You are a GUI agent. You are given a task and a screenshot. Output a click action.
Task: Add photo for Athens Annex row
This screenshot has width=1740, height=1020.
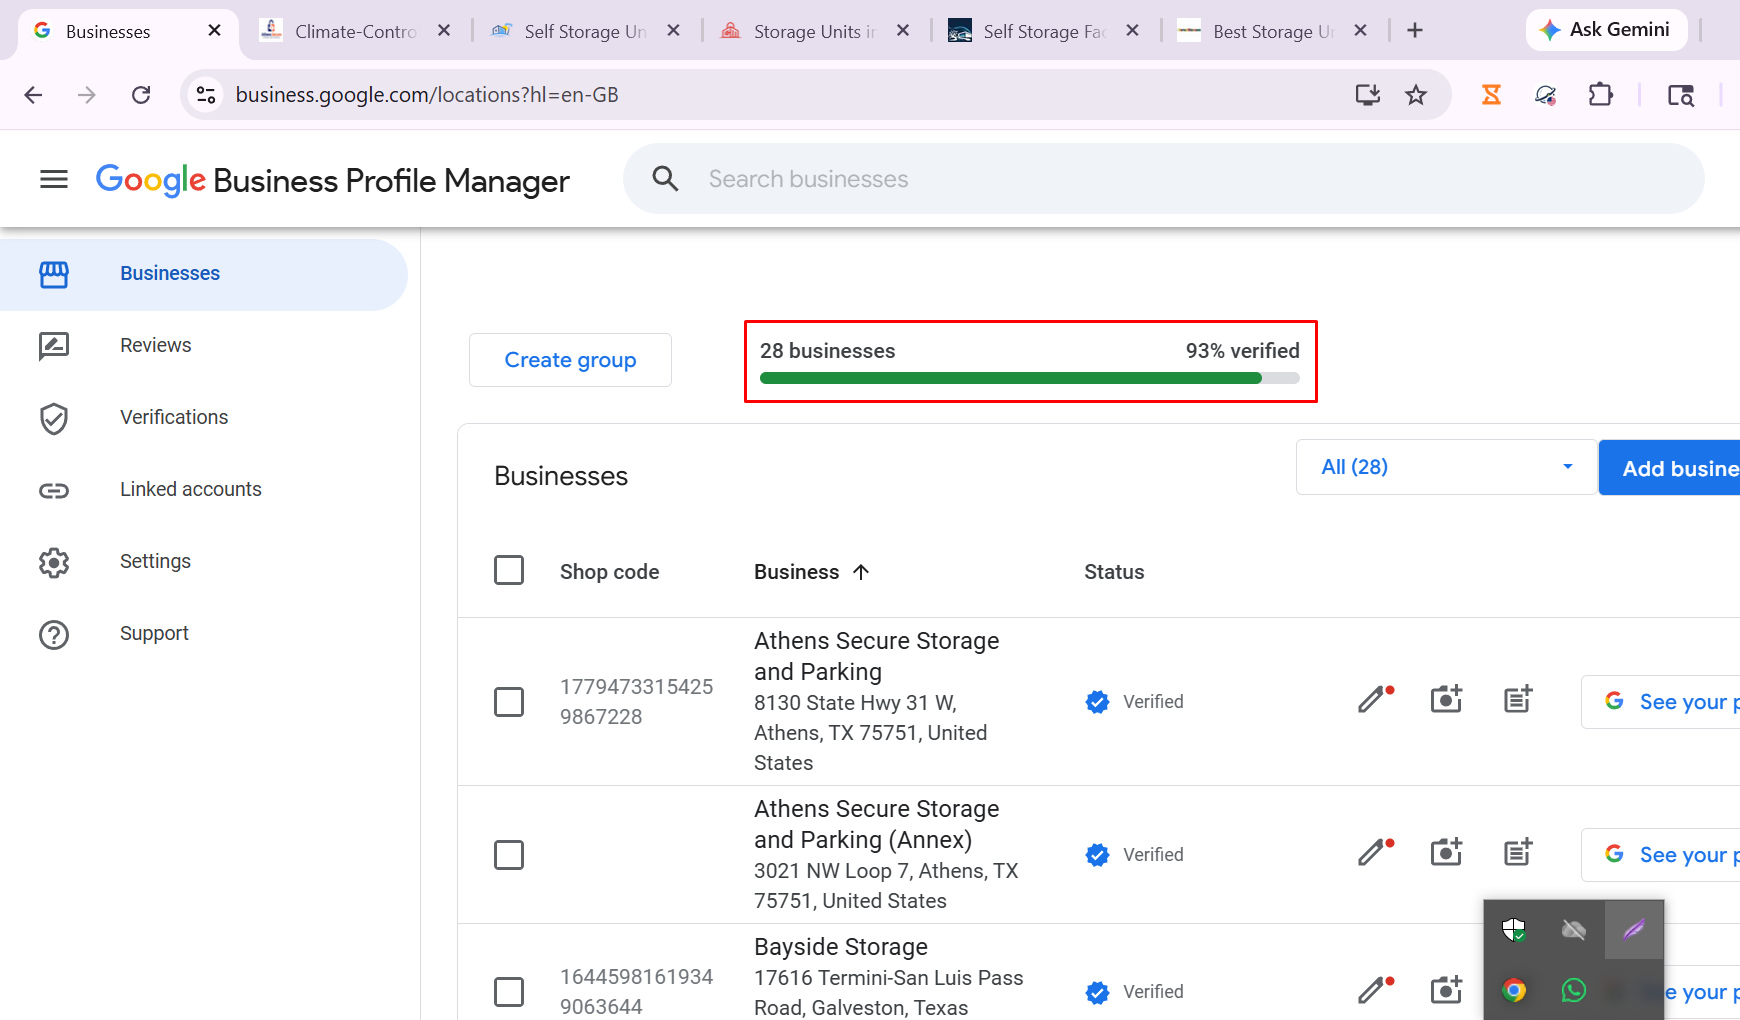(x=1446, y=852)
